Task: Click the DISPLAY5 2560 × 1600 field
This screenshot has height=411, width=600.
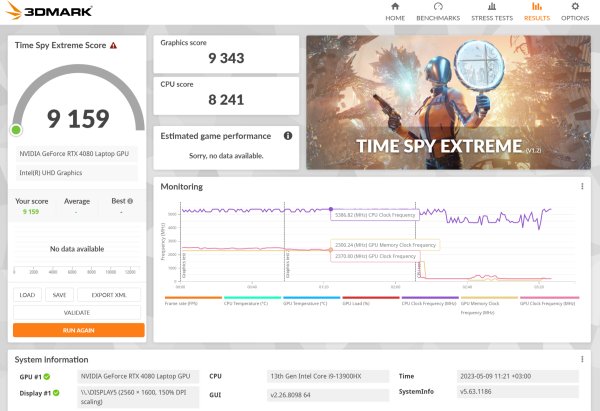Action: click(x=138, y=397)
